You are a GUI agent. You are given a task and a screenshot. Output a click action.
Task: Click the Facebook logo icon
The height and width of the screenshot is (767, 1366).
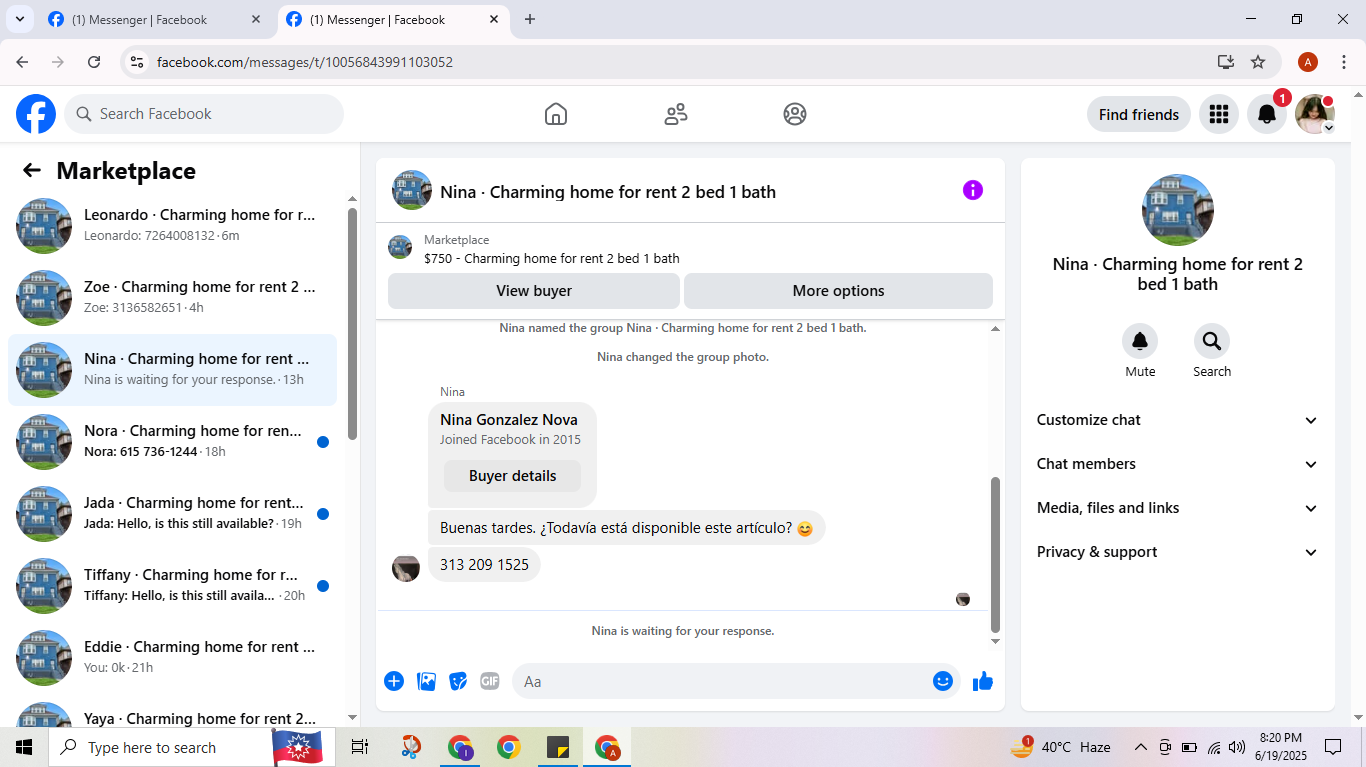[x=36, y=114]
